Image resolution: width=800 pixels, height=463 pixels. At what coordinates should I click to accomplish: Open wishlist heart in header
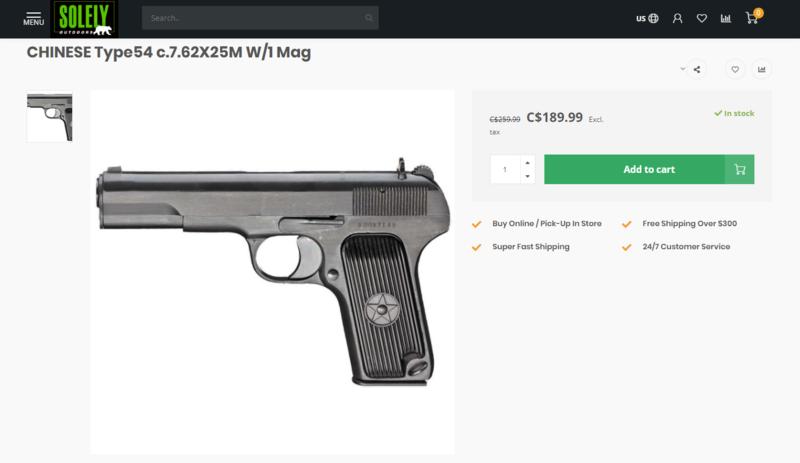coord(702,18)
